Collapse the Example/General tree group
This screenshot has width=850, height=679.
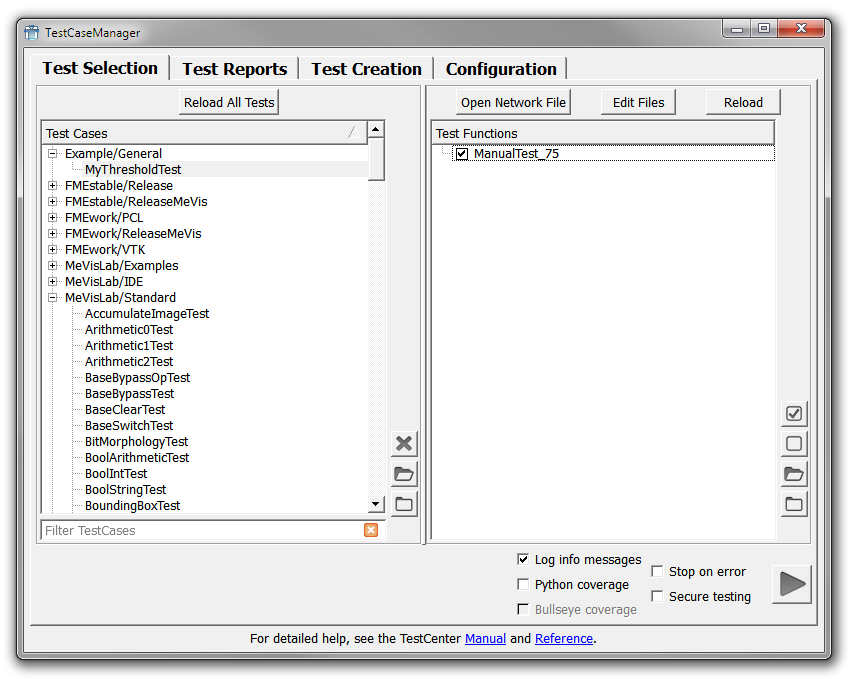53,154
